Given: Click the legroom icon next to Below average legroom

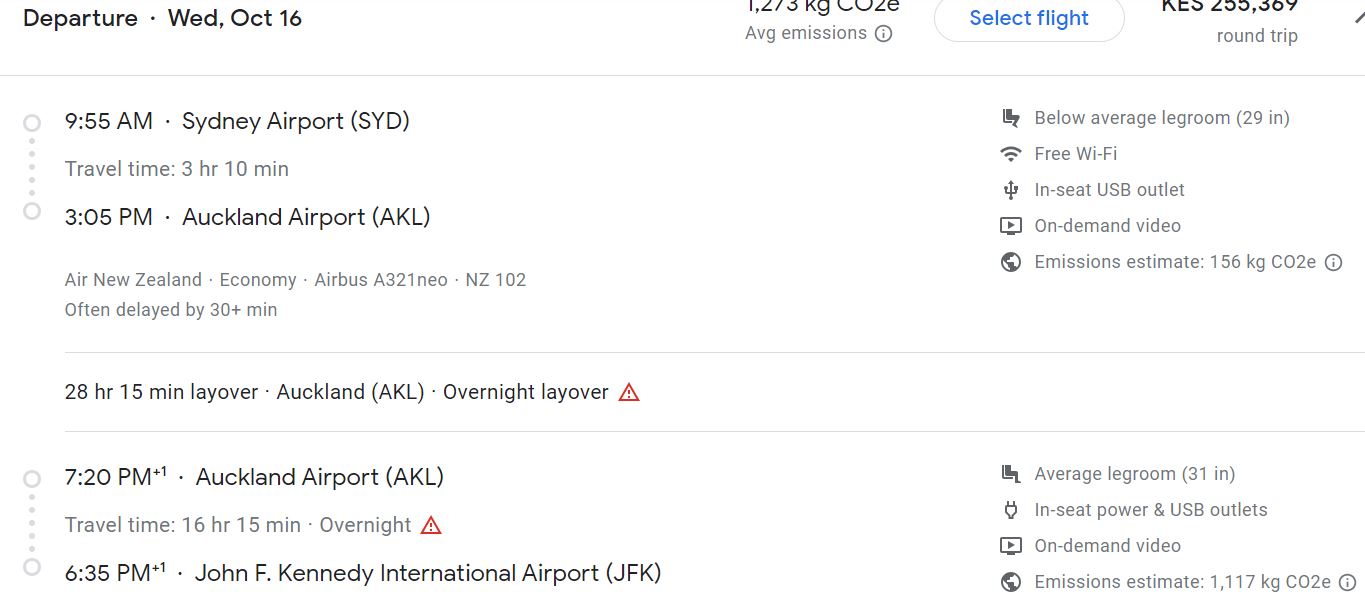Looking at the screenshot, I should pyautogui.click(x=1010, y=117).
